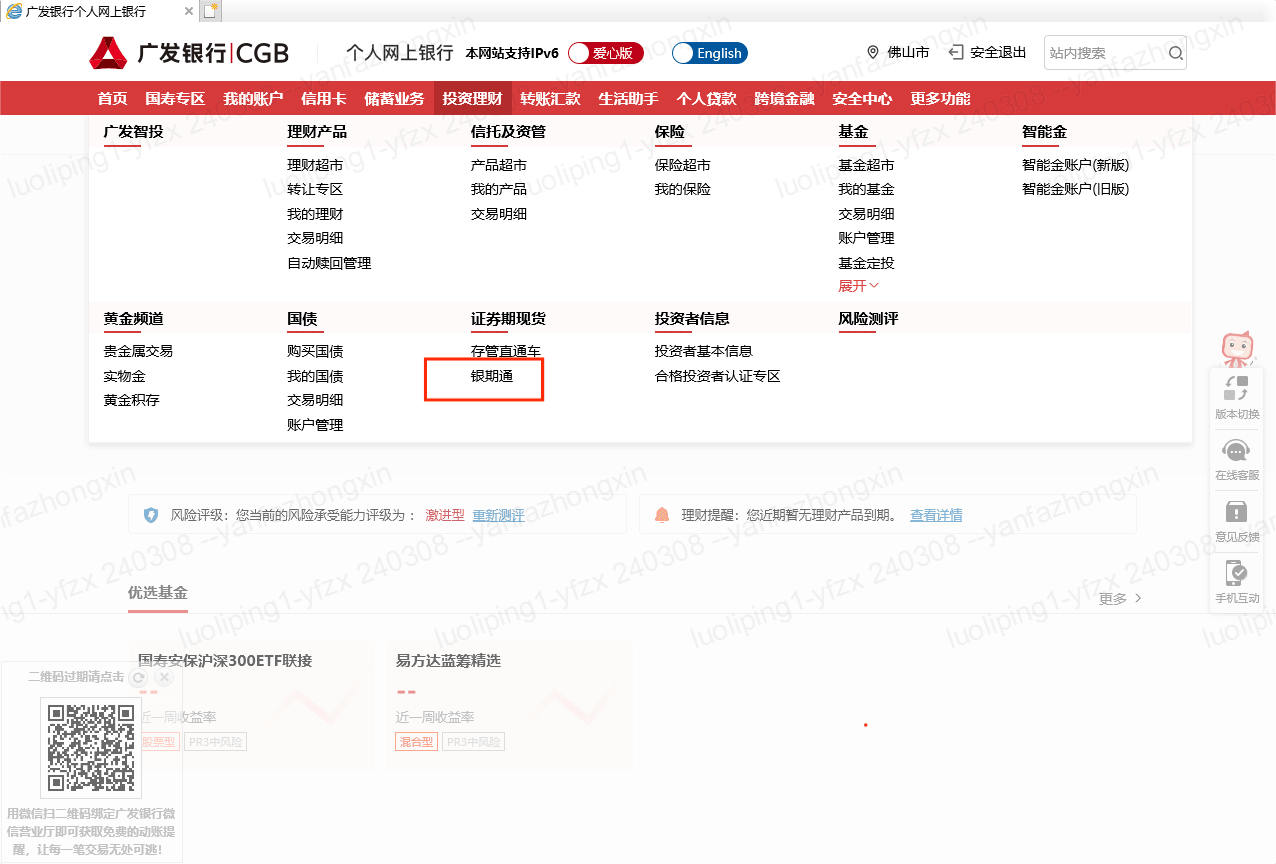Viewport: 1276px width, 864px height.
Task: Toggle the English language switch
Action: (x=710, y=53)
